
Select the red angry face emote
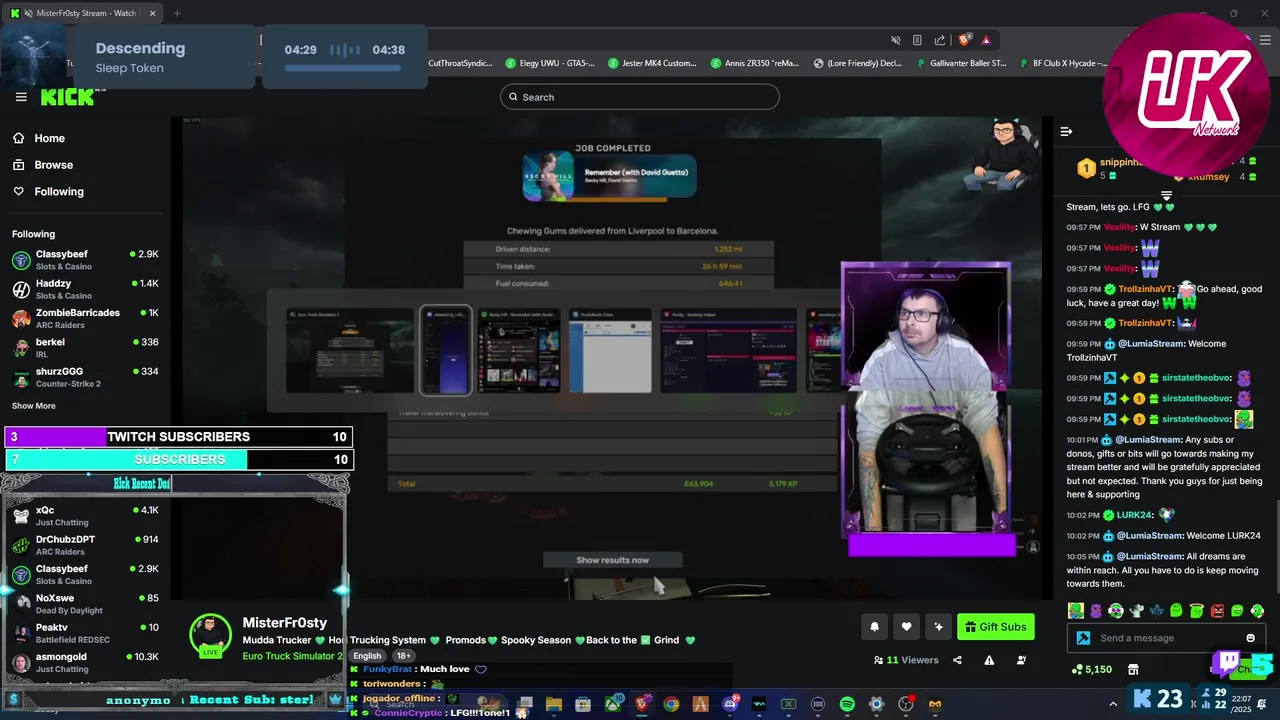pos(1217,611)
